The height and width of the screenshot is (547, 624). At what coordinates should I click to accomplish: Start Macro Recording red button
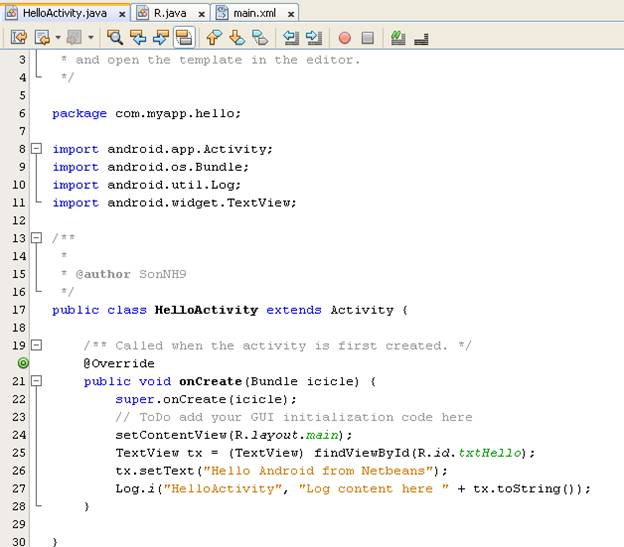tap(345, 38)
